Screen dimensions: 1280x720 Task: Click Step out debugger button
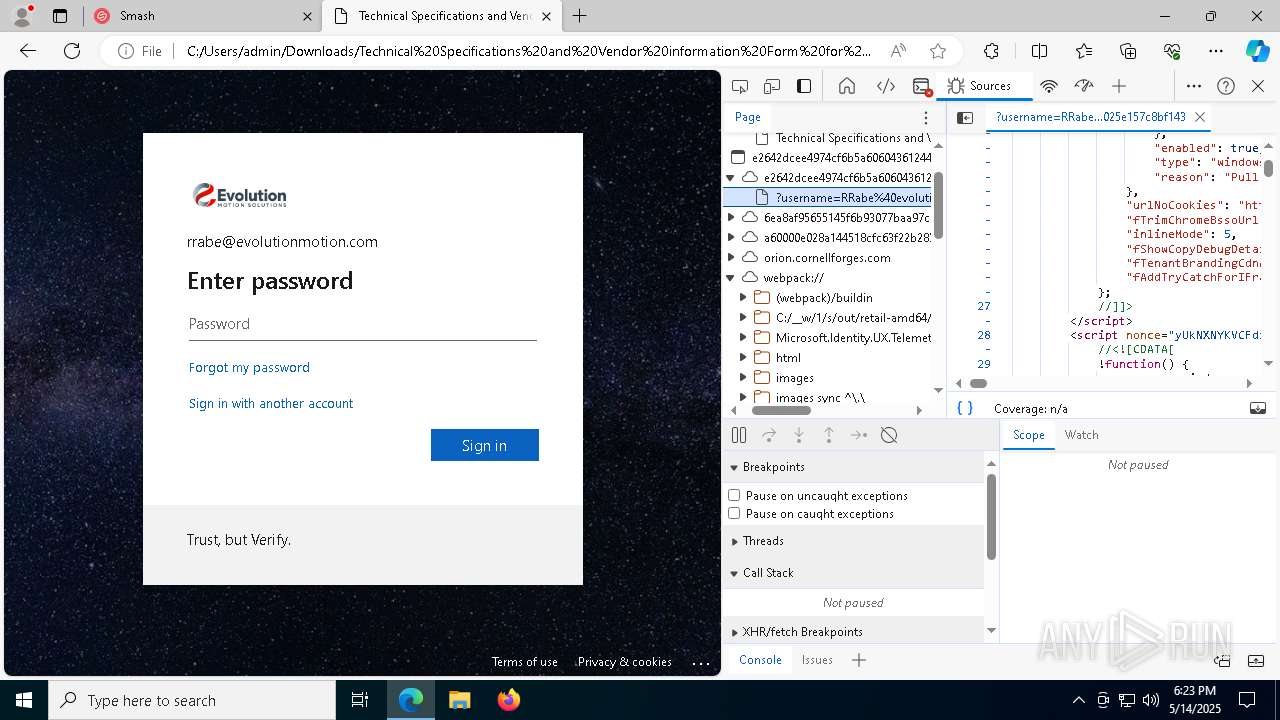tap(829, 435)
